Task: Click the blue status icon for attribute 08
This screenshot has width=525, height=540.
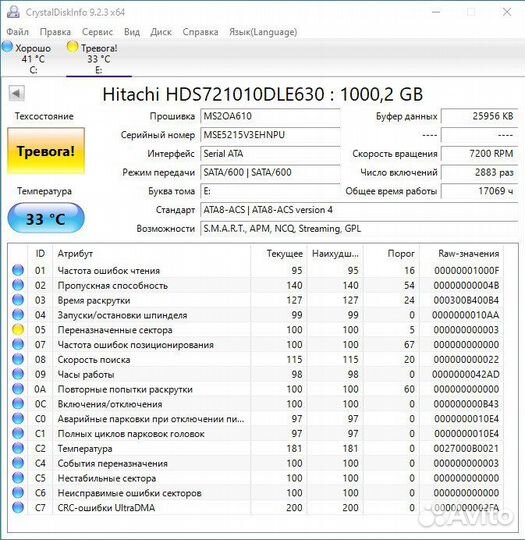Action: 18,359
